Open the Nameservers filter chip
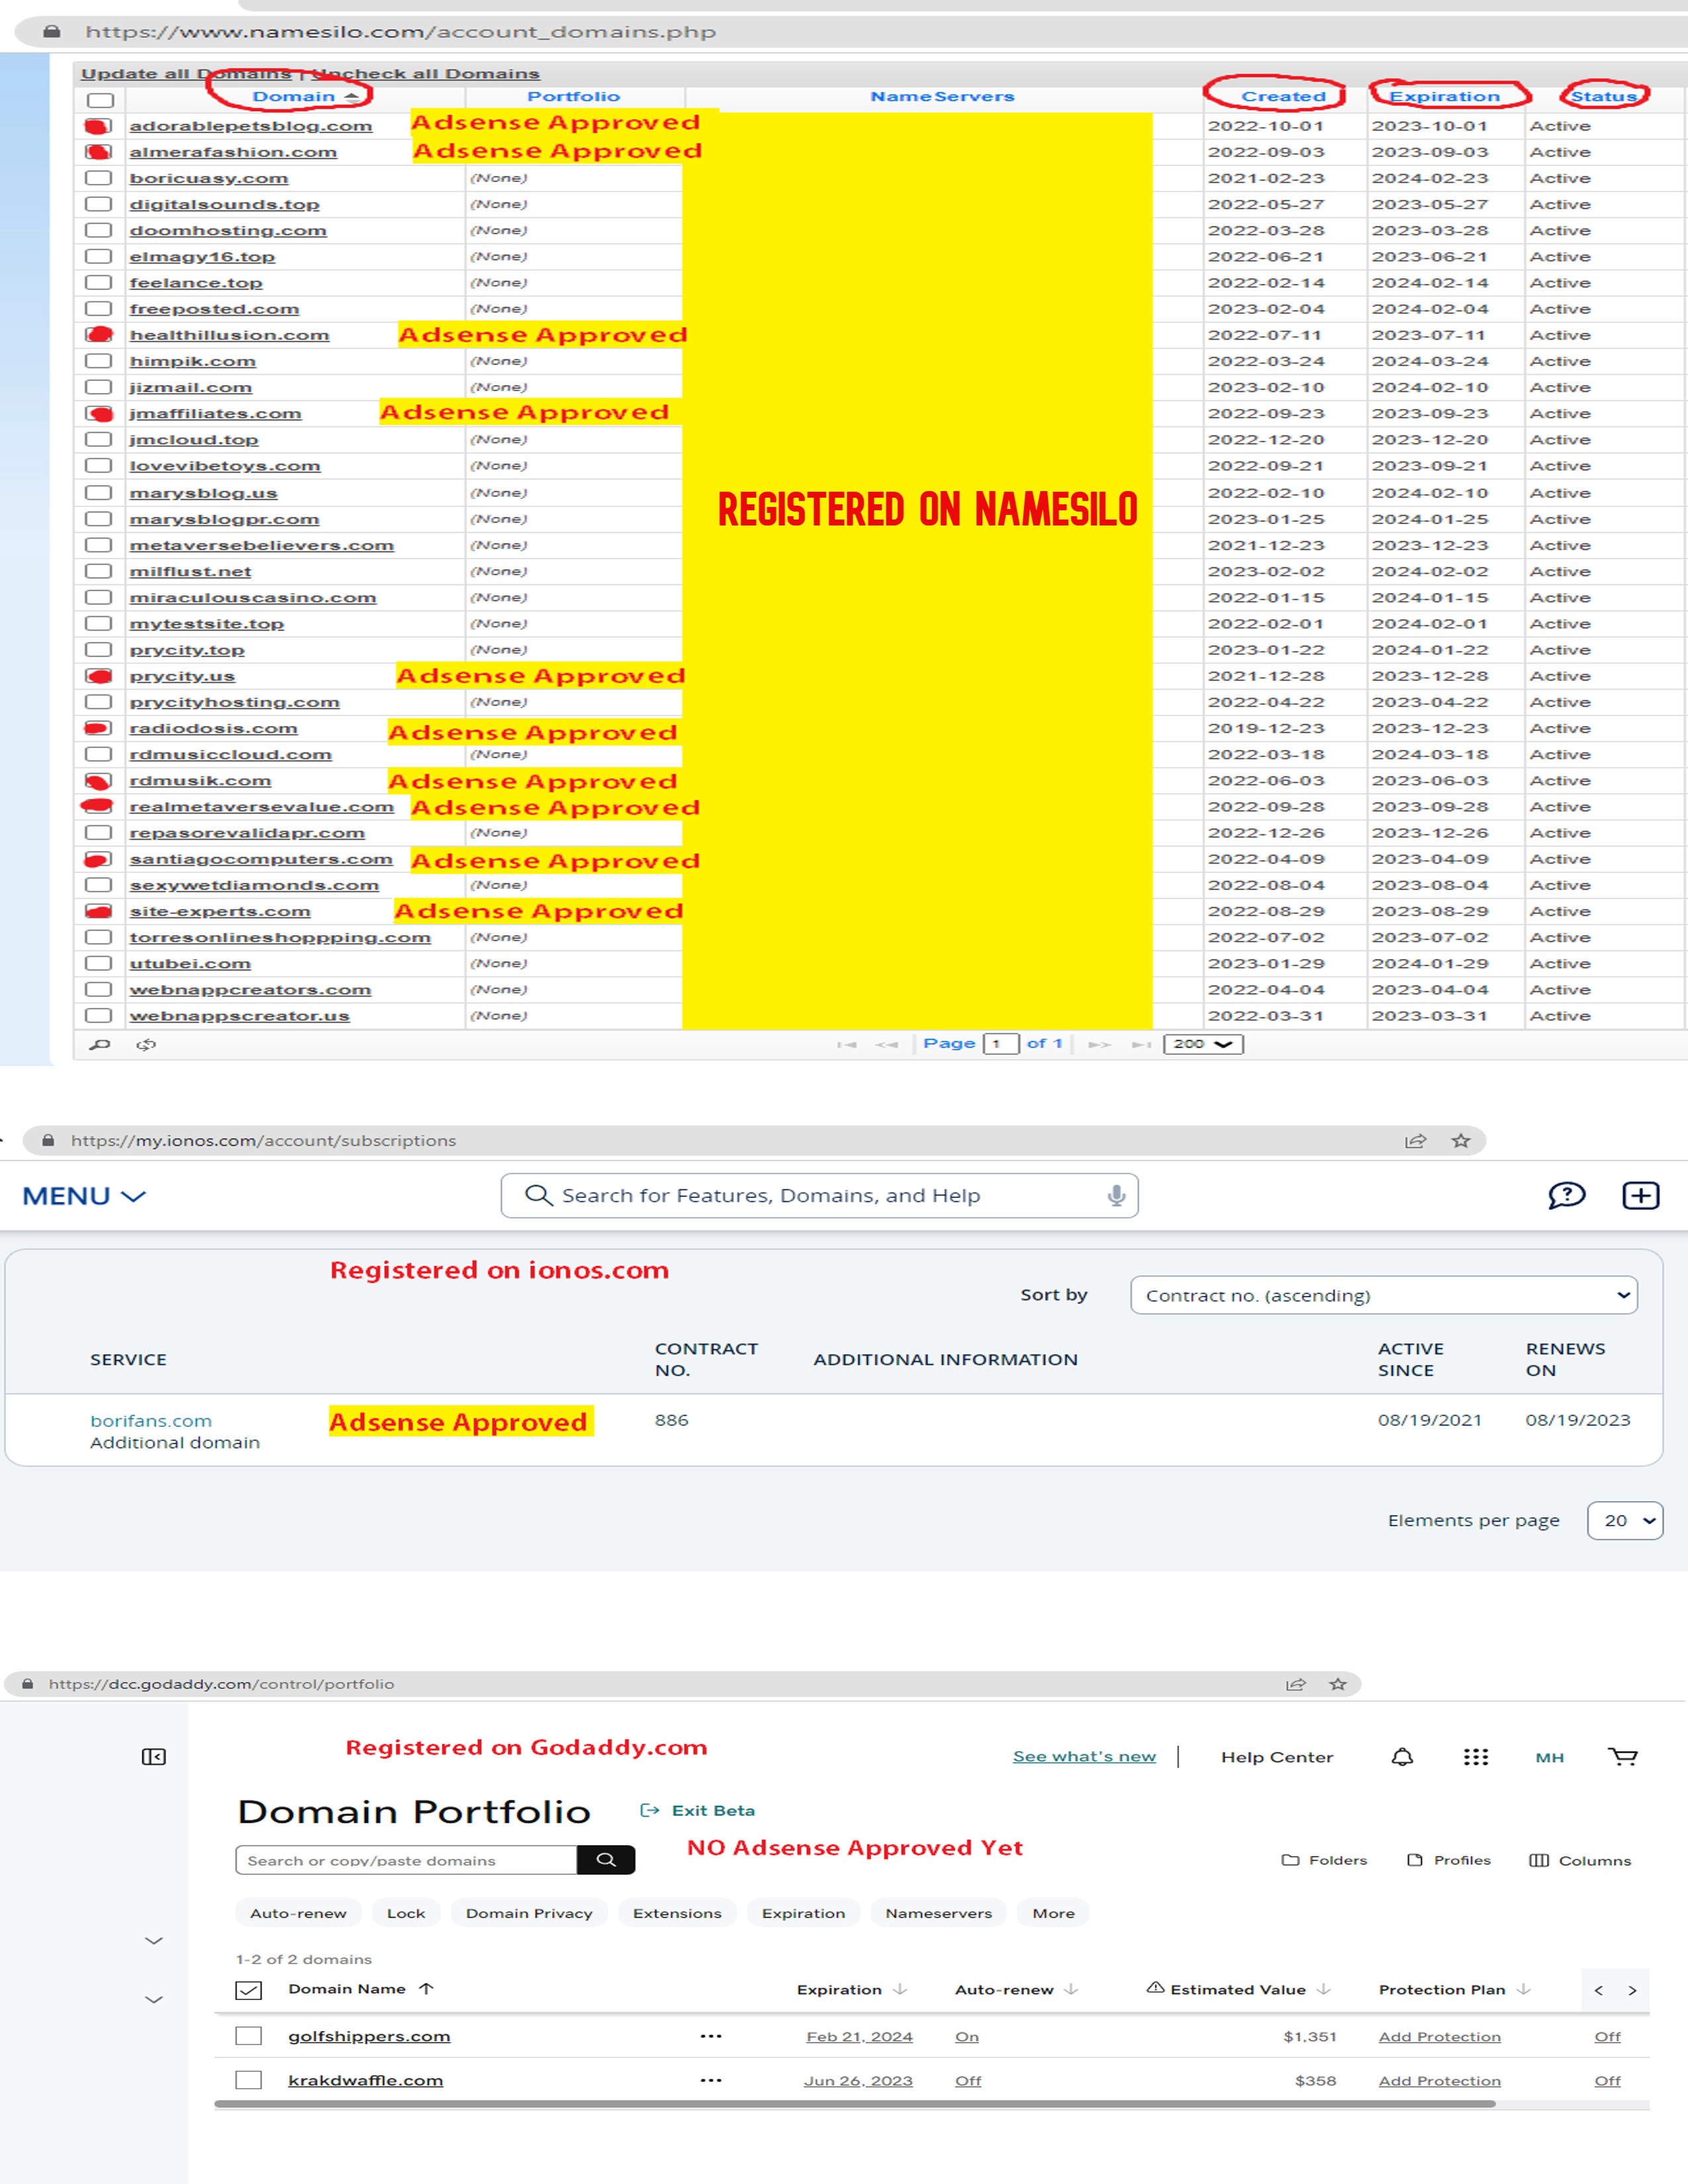Screen dimensions: 1688x2184 939,1913
